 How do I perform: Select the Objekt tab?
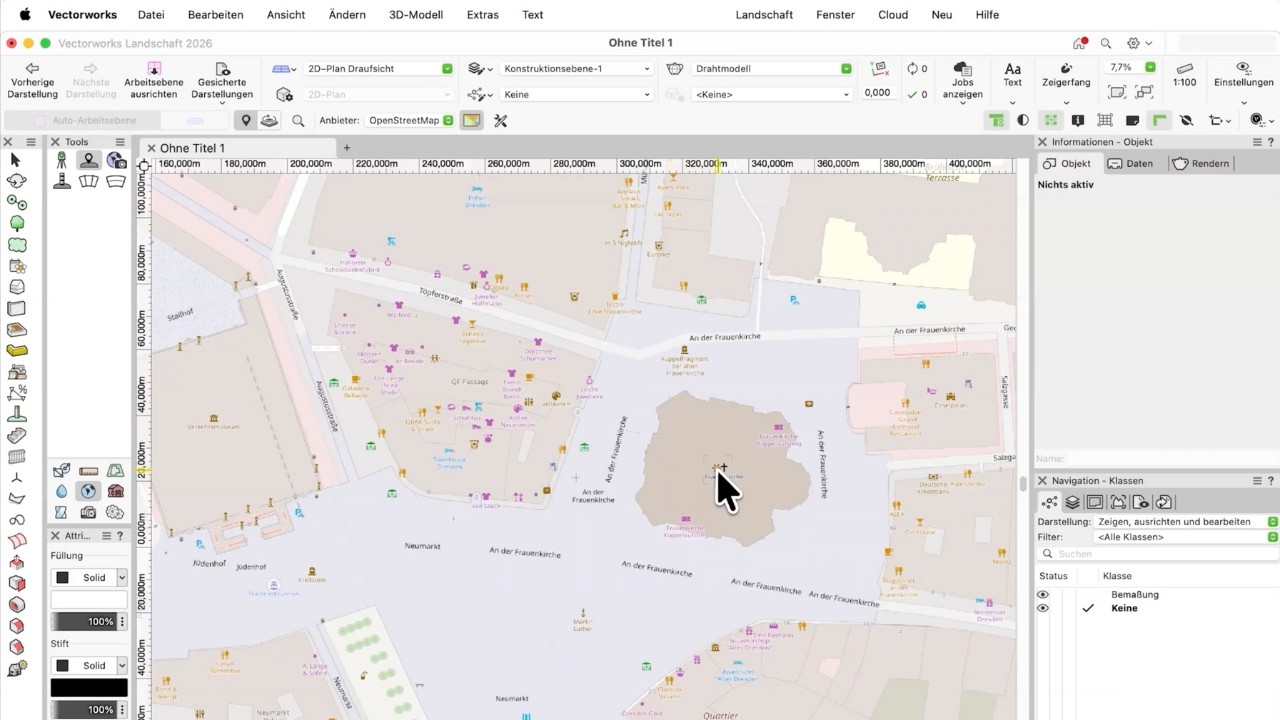coord(1067,163)
